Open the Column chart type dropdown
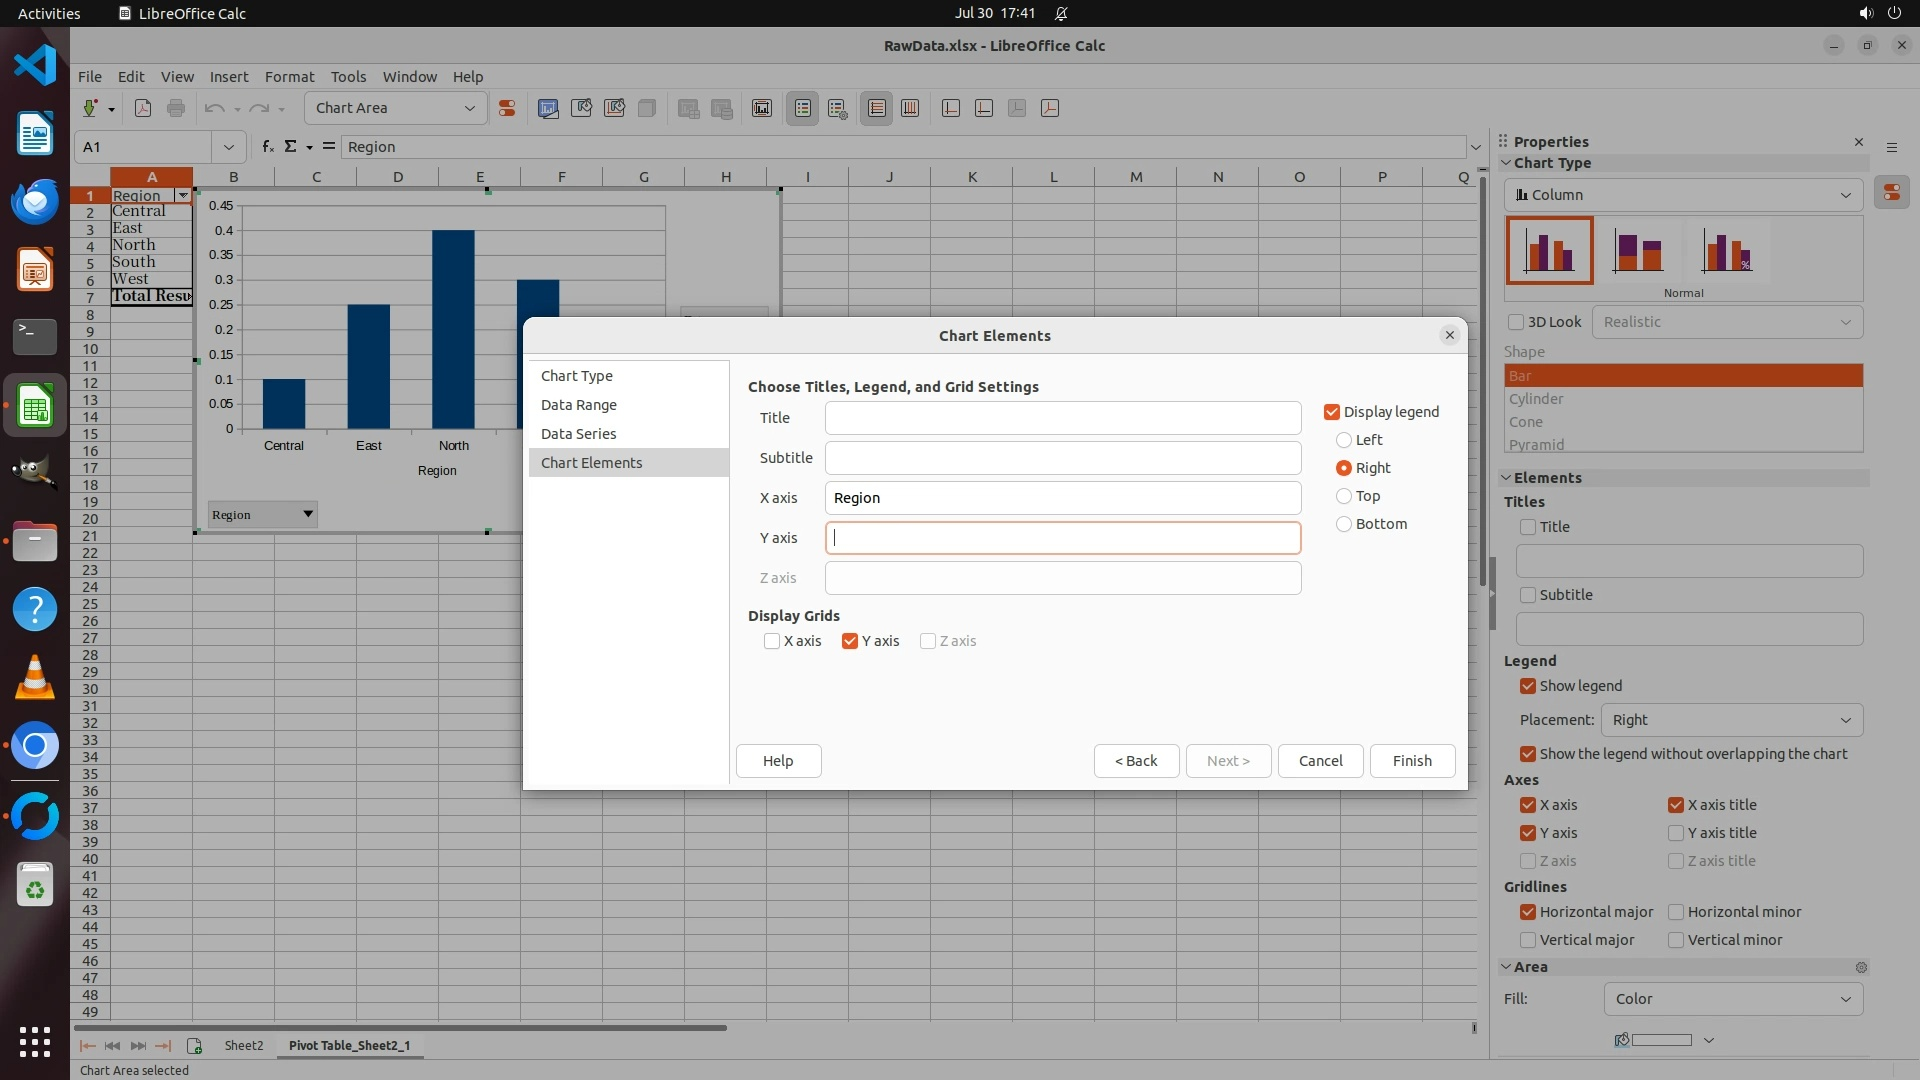 1683,195
